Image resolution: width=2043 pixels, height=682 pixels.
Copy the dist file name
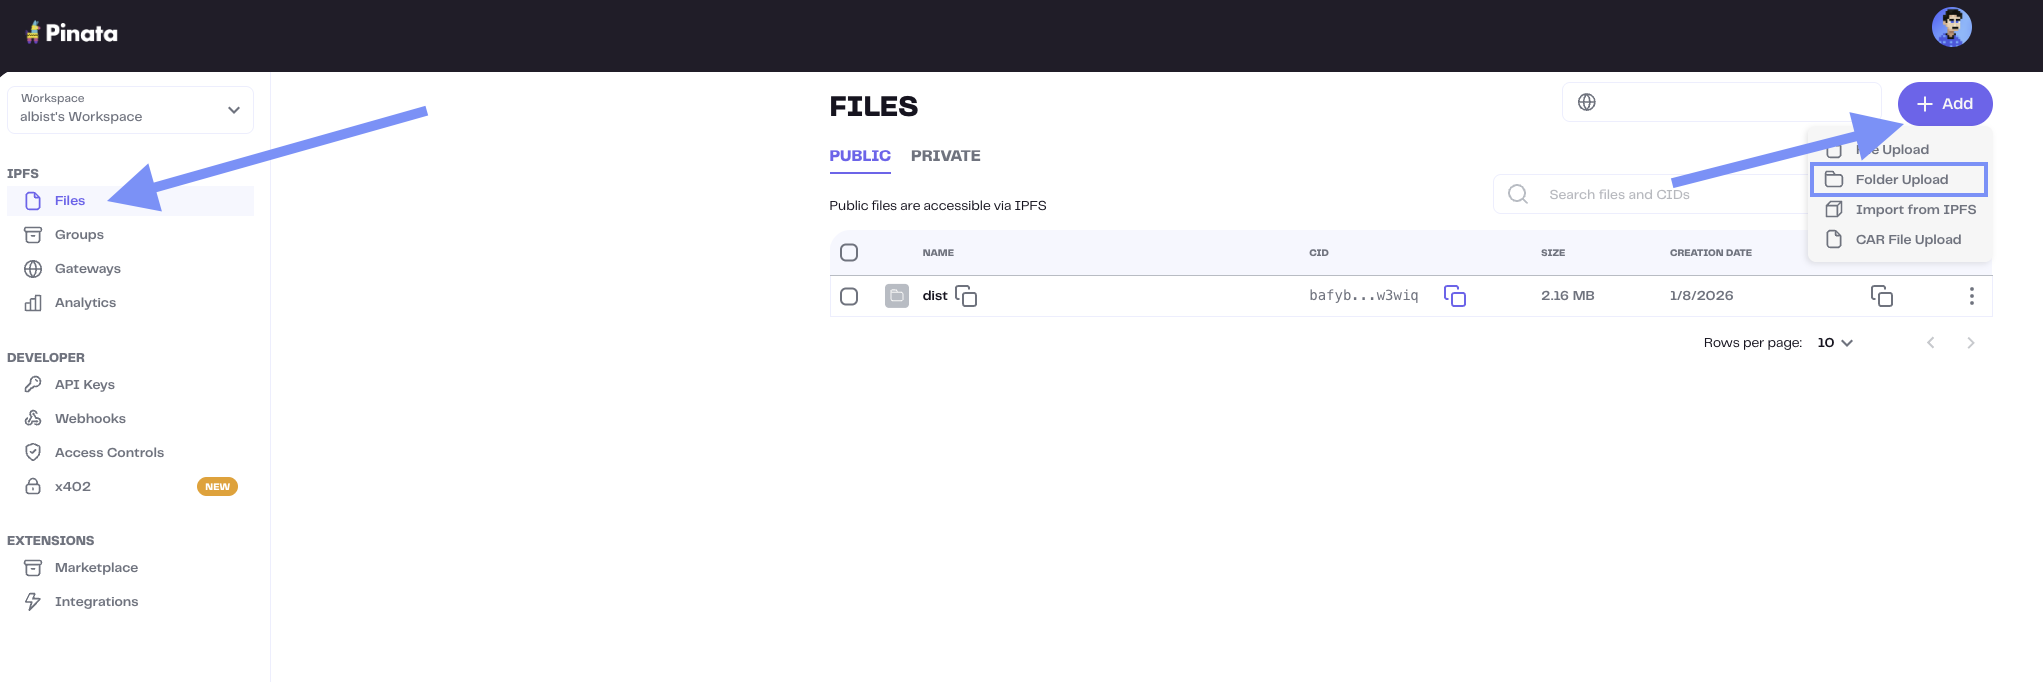coord(966,296)
